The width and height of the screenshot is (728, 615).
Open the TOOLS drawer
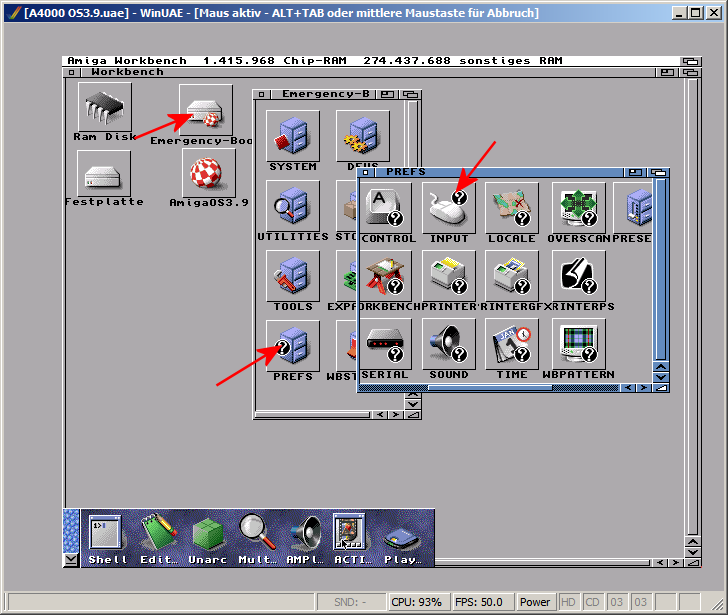pos(292,276)
